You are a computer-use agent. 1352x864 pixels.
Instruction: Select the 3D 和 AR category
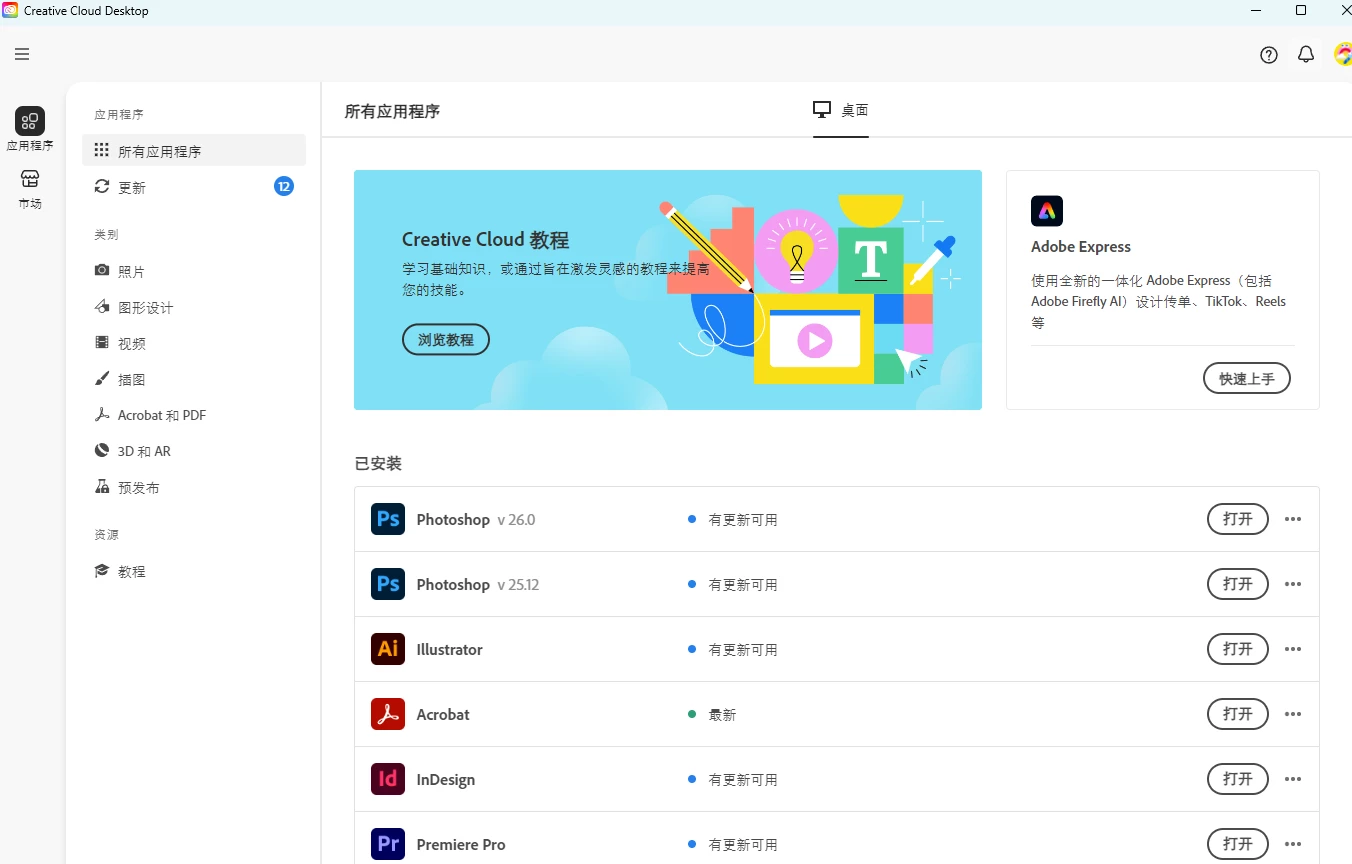pos(194,451)
